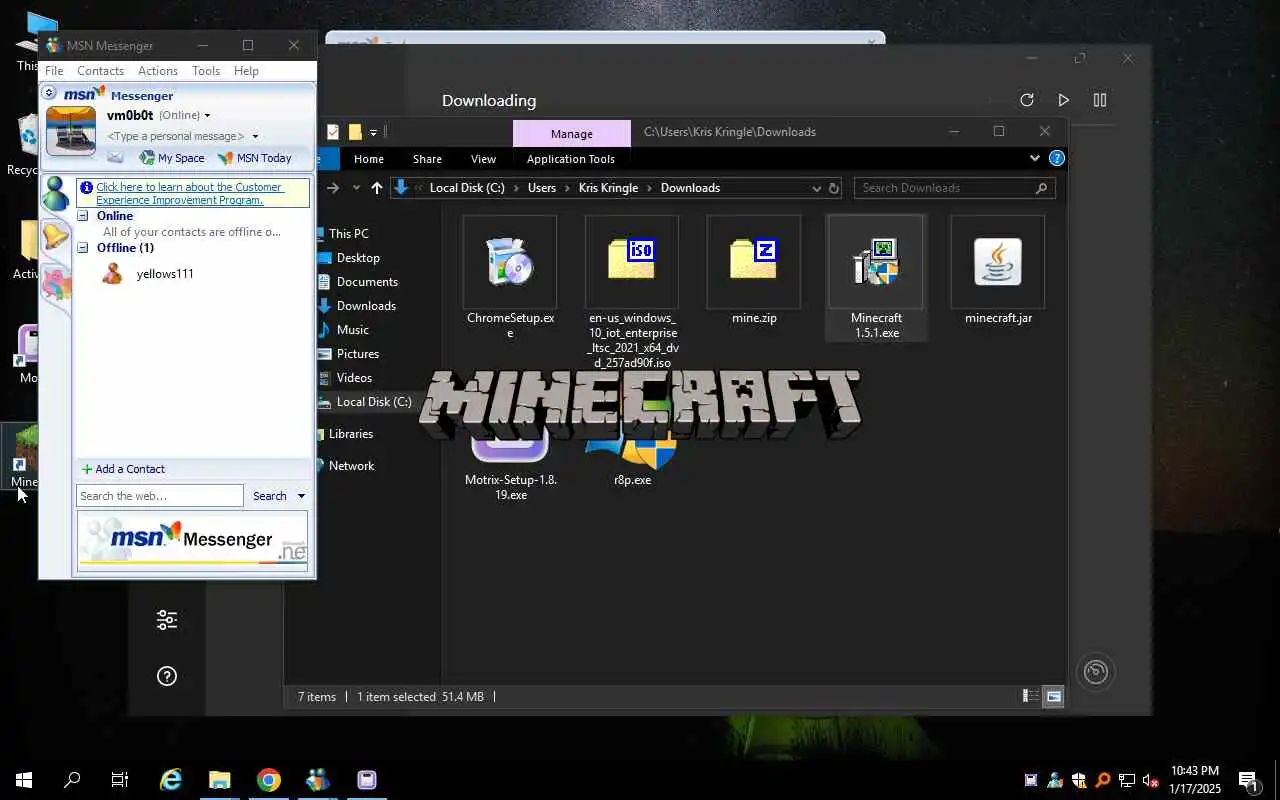
Task: Refresh the Downloads folder view
Action: pos(833,188)
